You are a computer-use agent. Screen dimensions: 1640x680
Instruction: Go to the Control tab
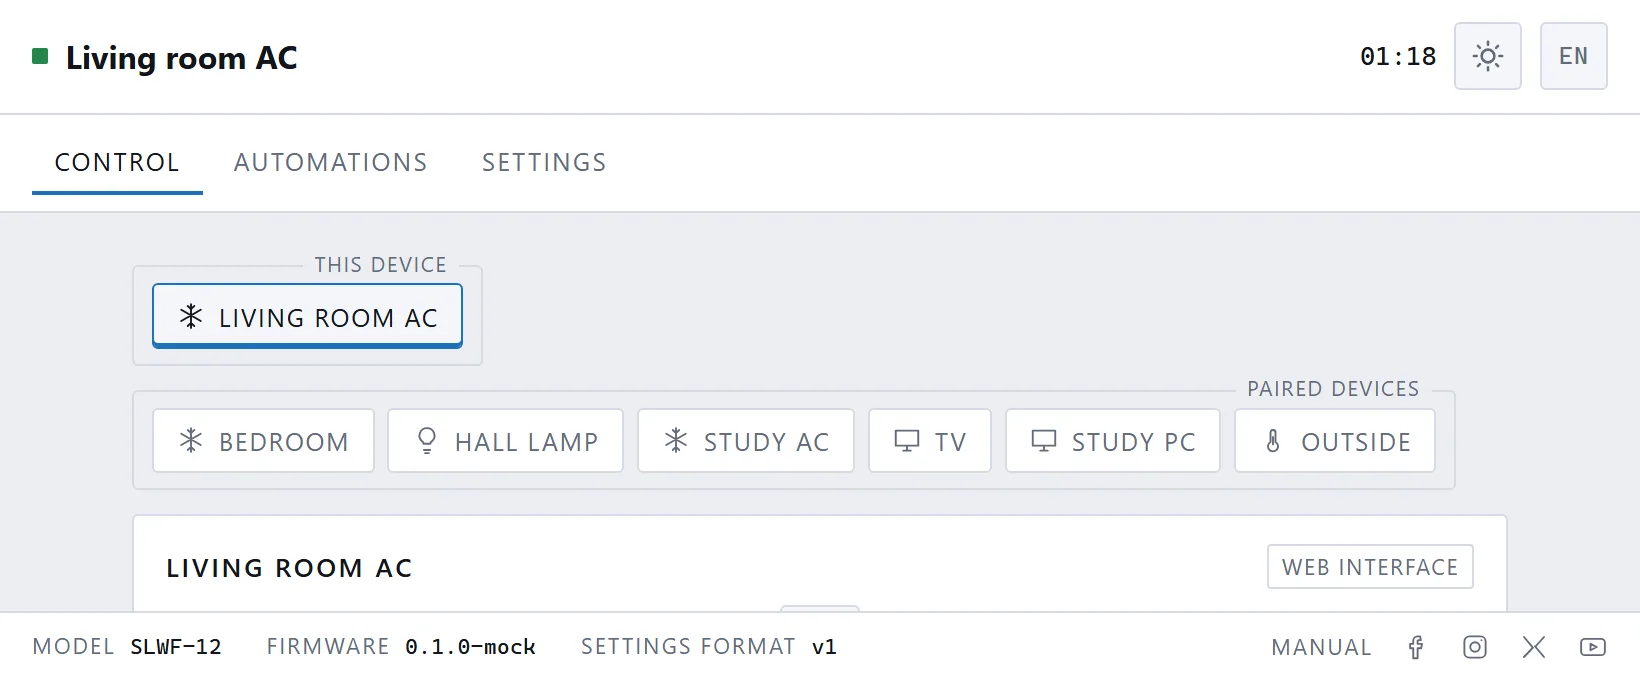coord(117,162)
